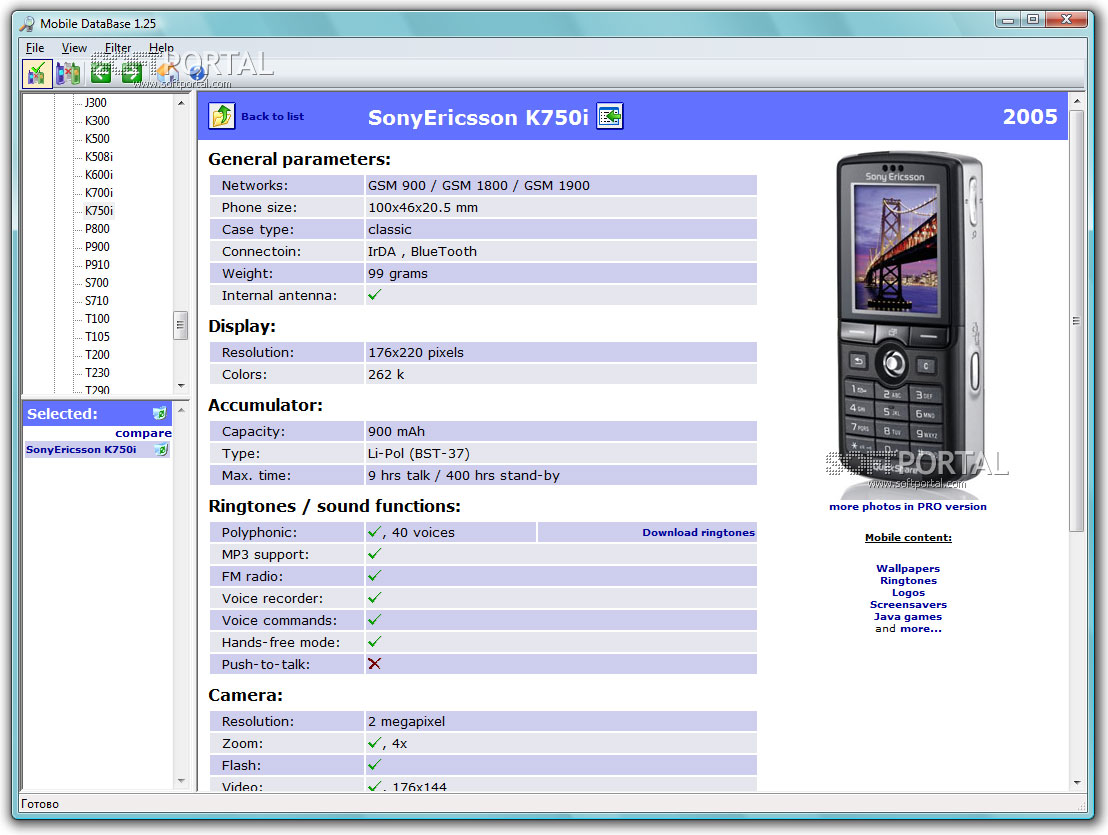Select K500 in the model tree
The width and height of the screenshot is (1108, 835).
tap(98, 138)
